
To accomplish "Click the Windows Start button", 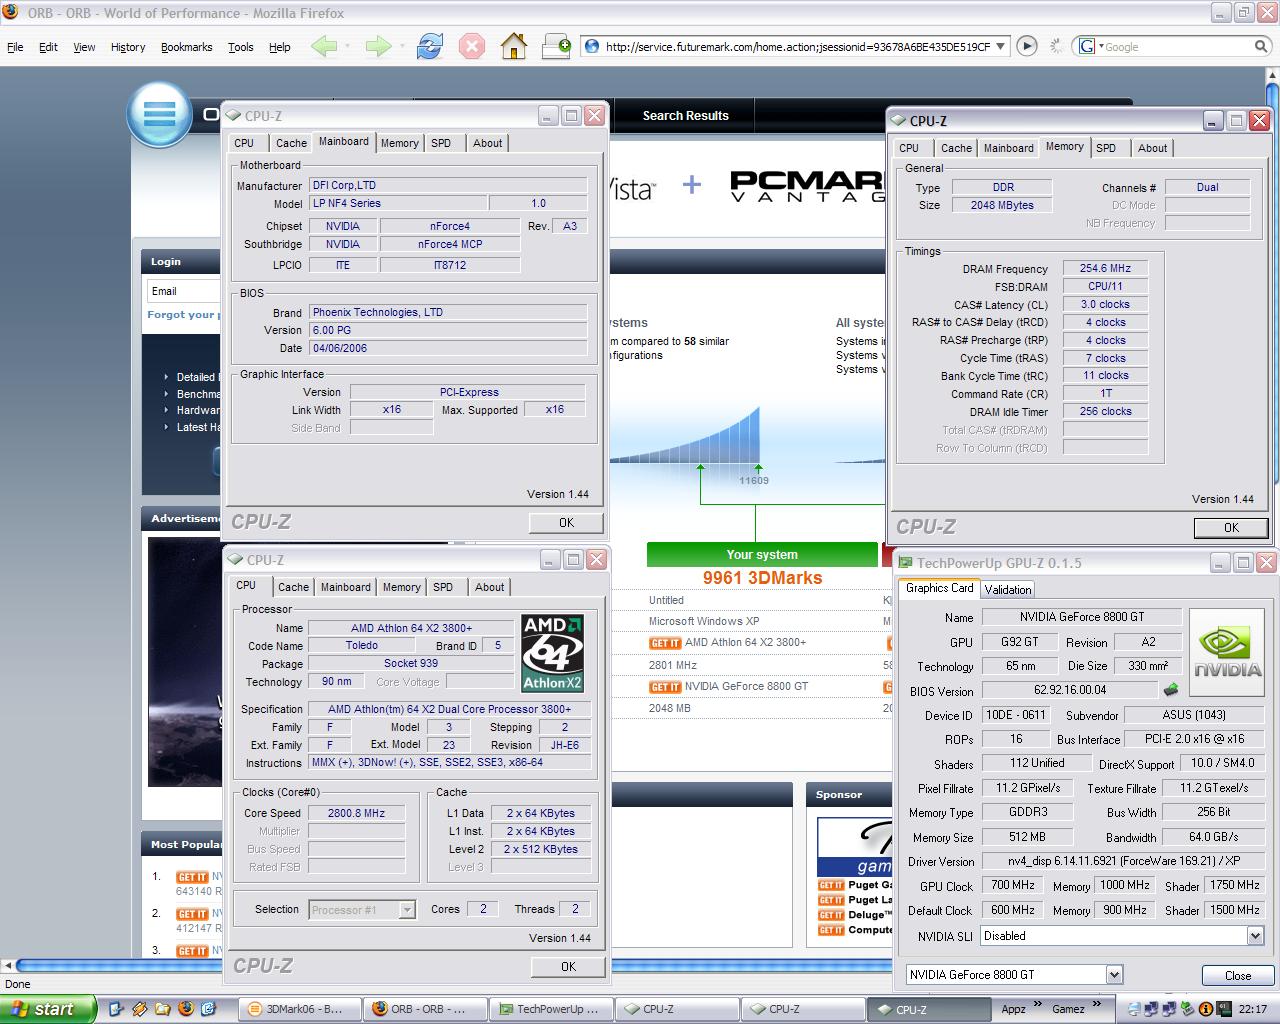I will pyautogui.click(x=48, y=1009).
